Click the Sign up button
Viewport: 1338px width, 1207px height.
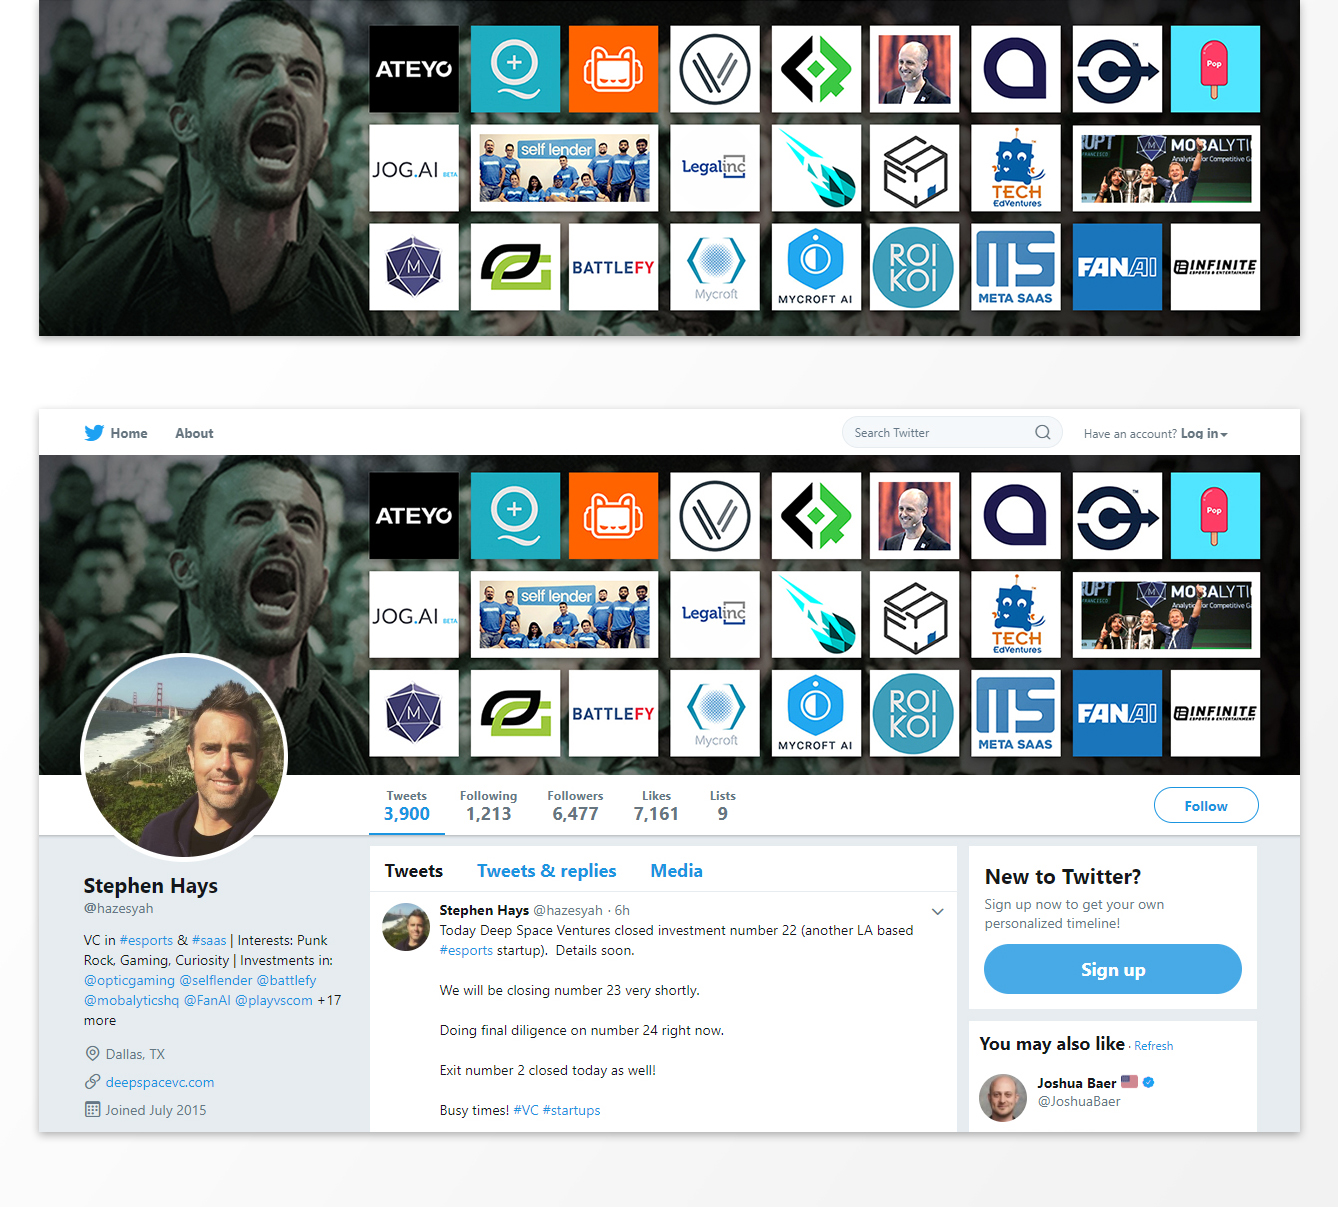pyautogui.click(x=1113, y=969)
